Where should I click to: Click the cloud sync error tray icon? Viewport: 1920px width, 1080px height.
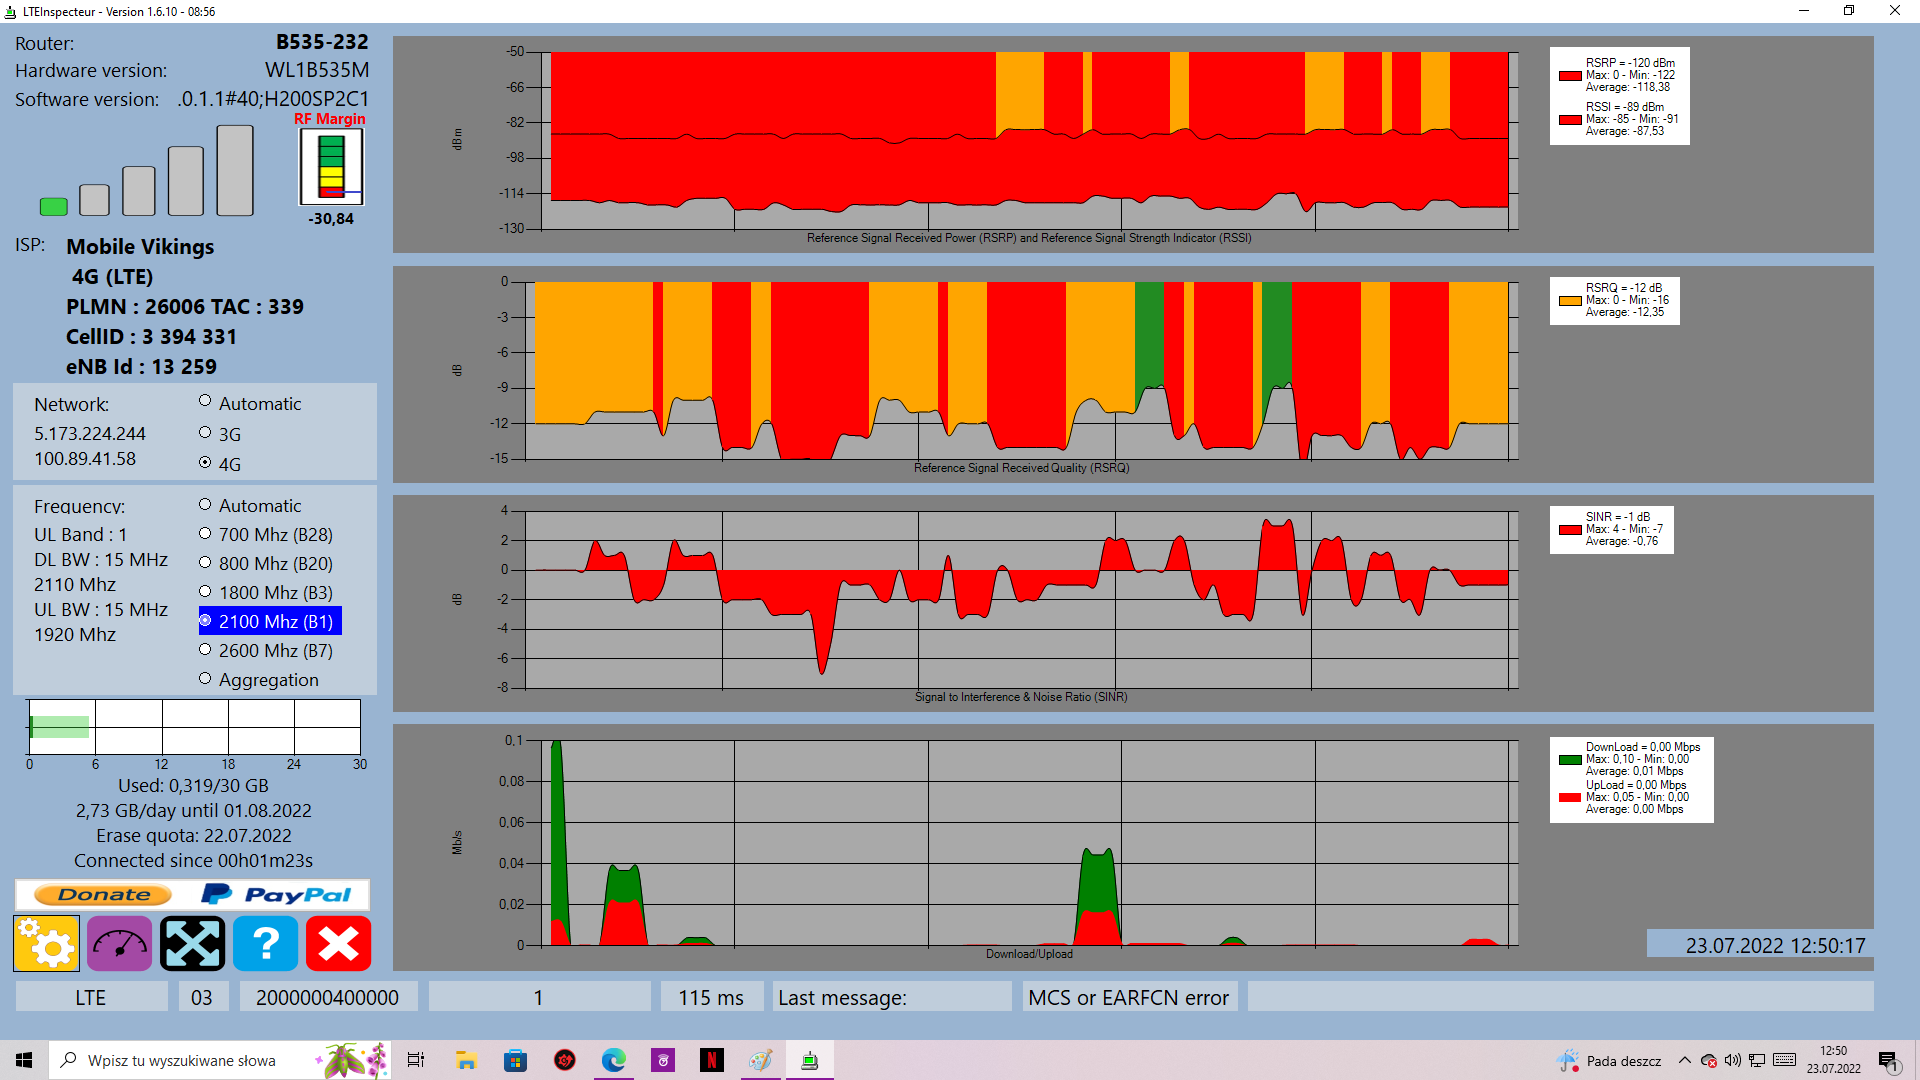click(x=1709, y=1060)
